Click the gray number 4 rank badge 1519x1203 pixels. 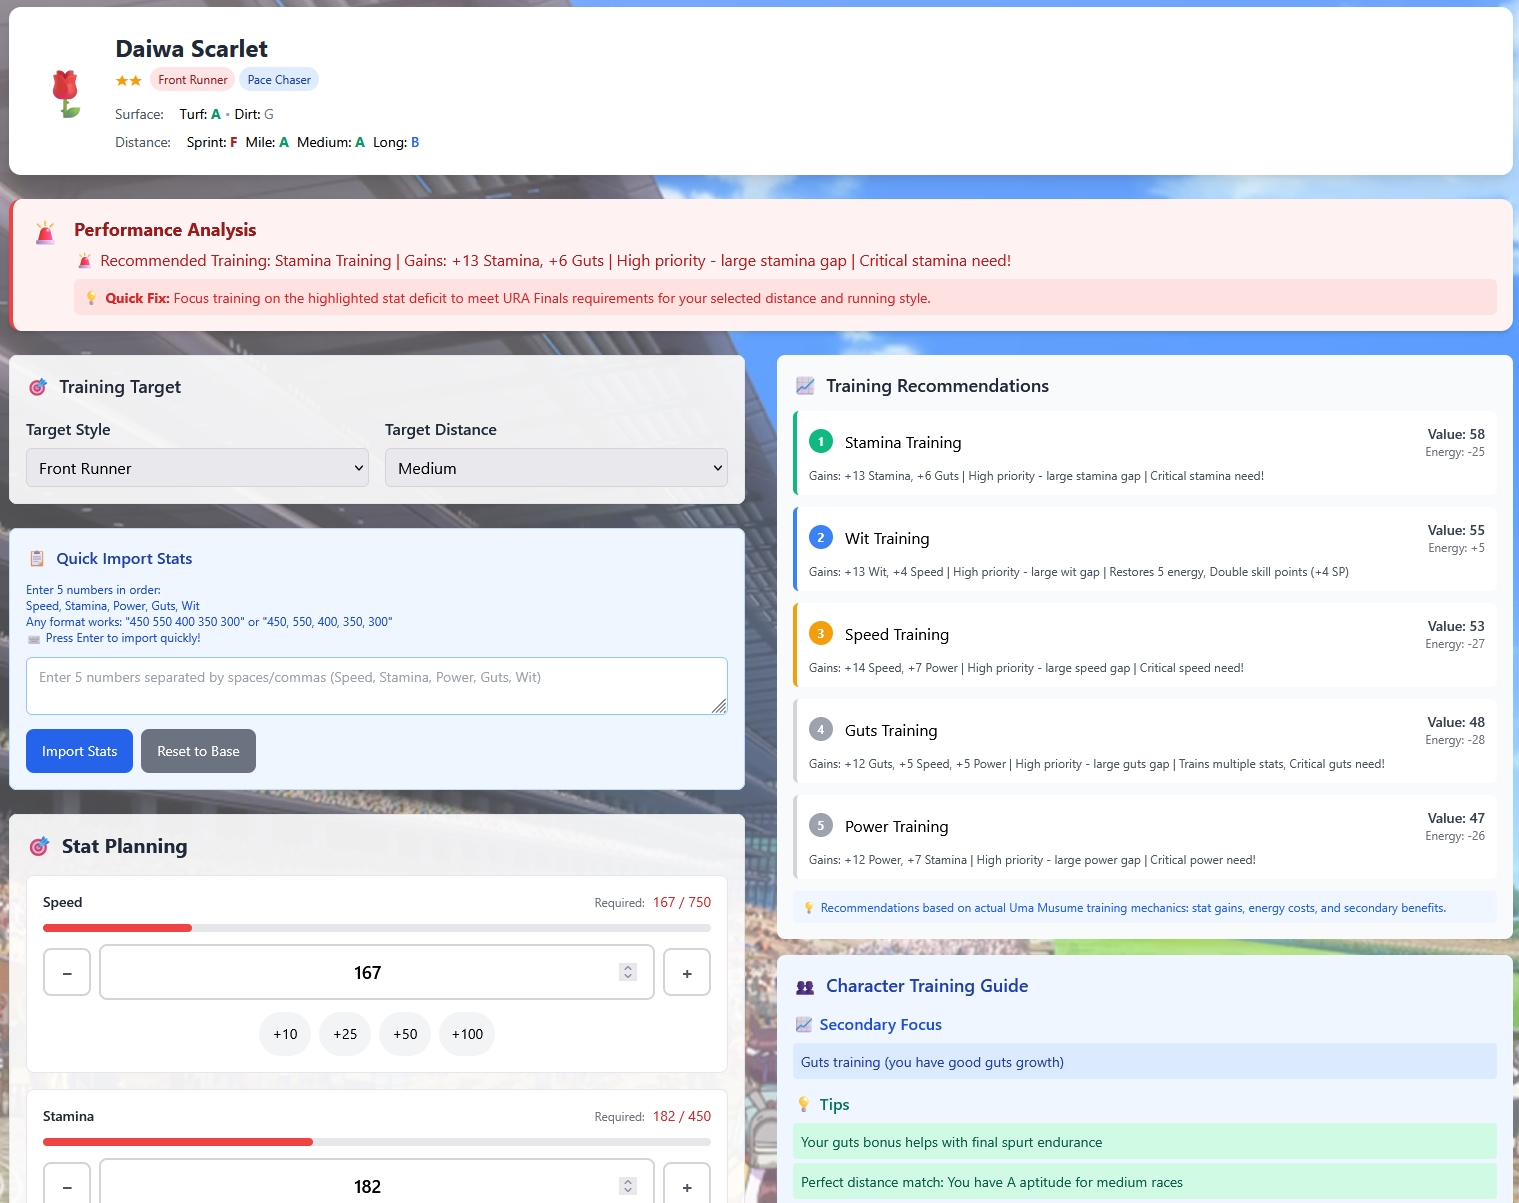tap(821, 729)
